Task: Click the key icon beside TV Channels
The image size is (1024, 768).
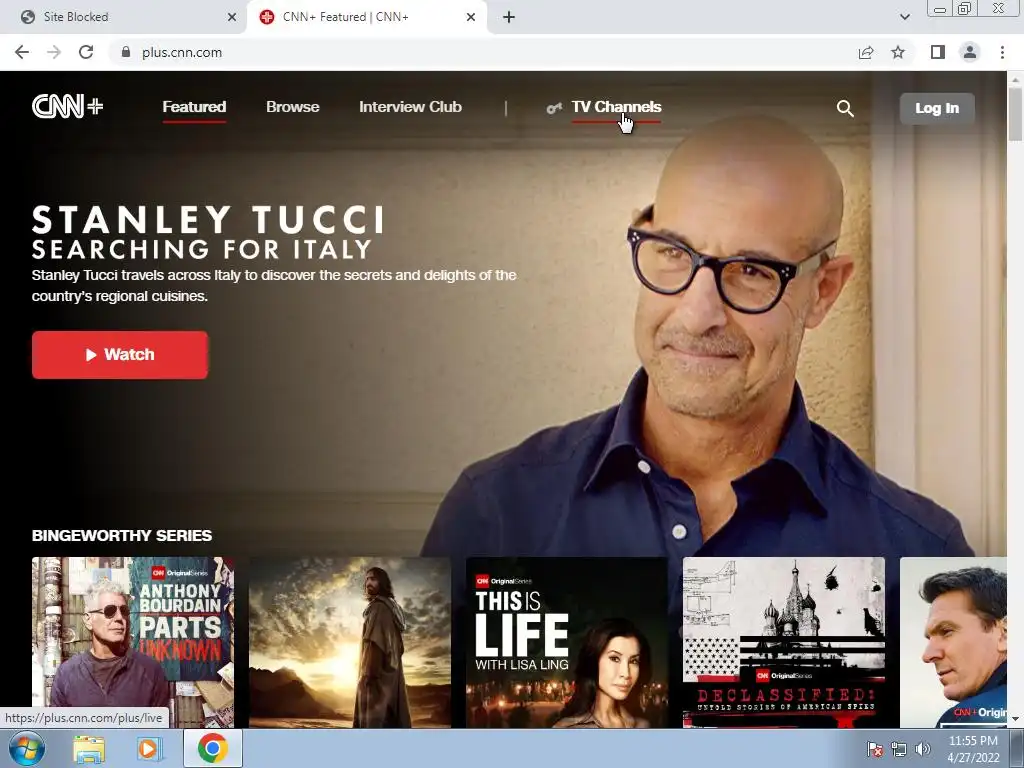Action: tap(554, 108)
